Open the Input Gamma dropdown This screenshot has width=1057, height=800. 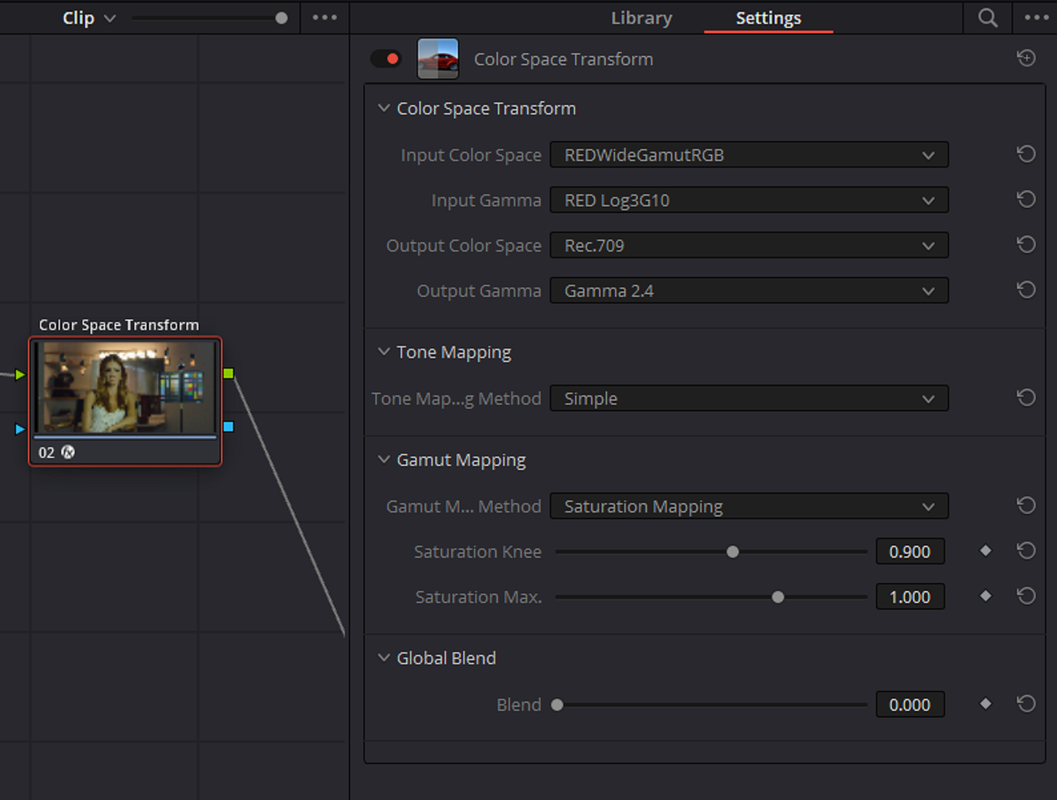(x=749, y=199)
